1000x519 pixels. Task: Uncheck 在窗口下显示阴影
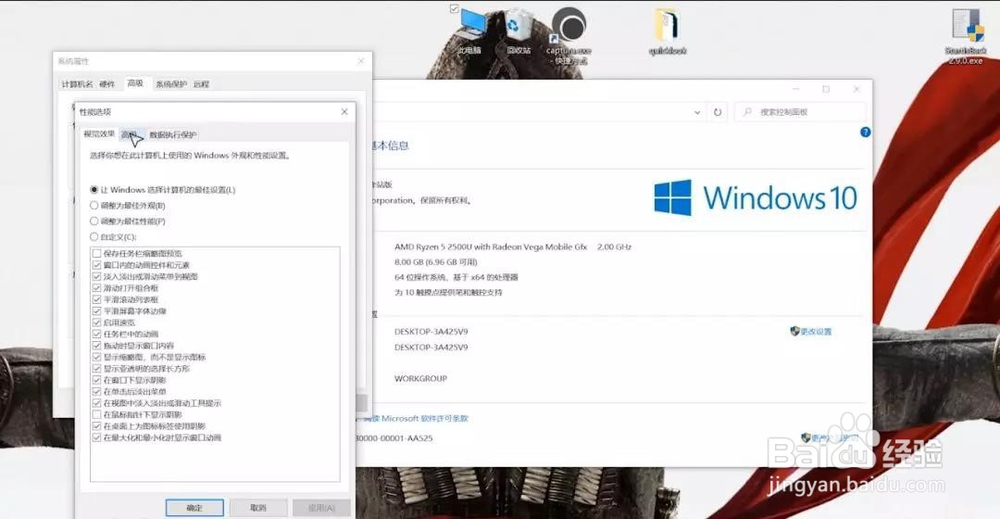[x=97, y=380]
